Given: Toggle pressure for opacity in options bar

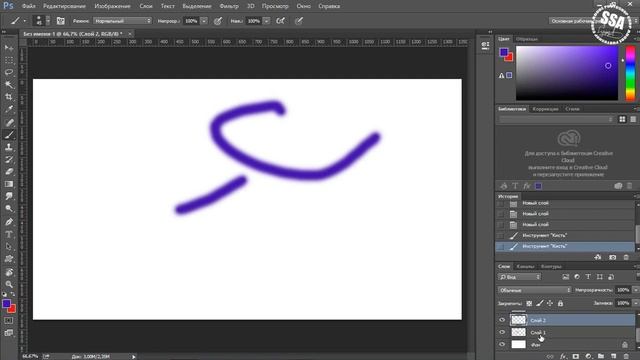Looking at the screenshot, I should tap(218, 21).
